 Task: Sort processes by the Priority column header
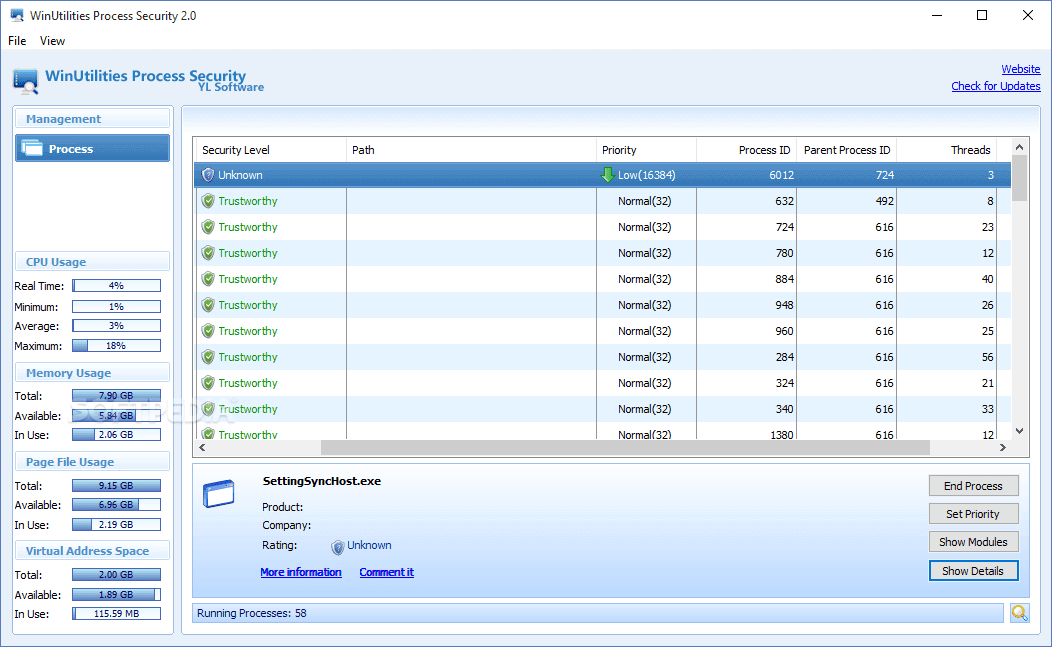pyautogui.click(x=645, y=149)
